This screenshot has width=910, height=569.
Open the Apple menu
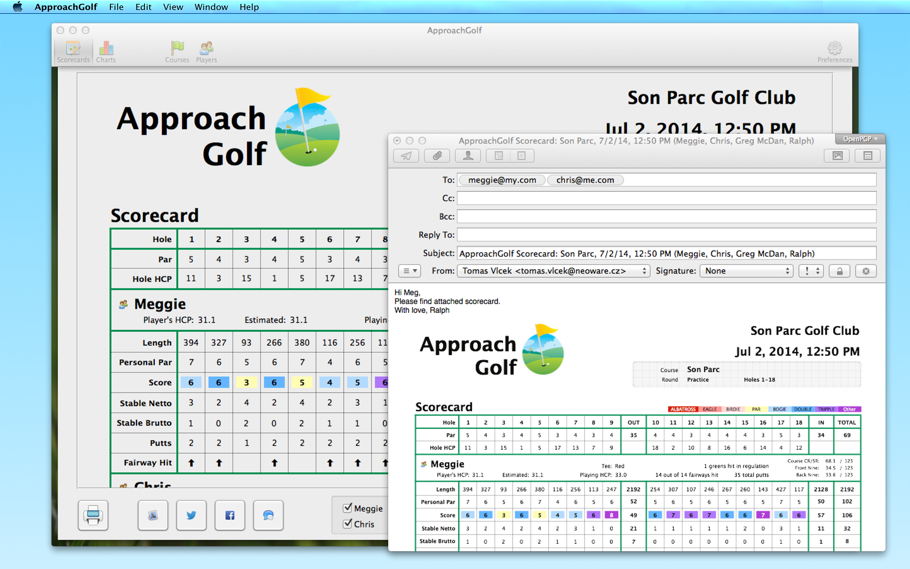point(17,7)
